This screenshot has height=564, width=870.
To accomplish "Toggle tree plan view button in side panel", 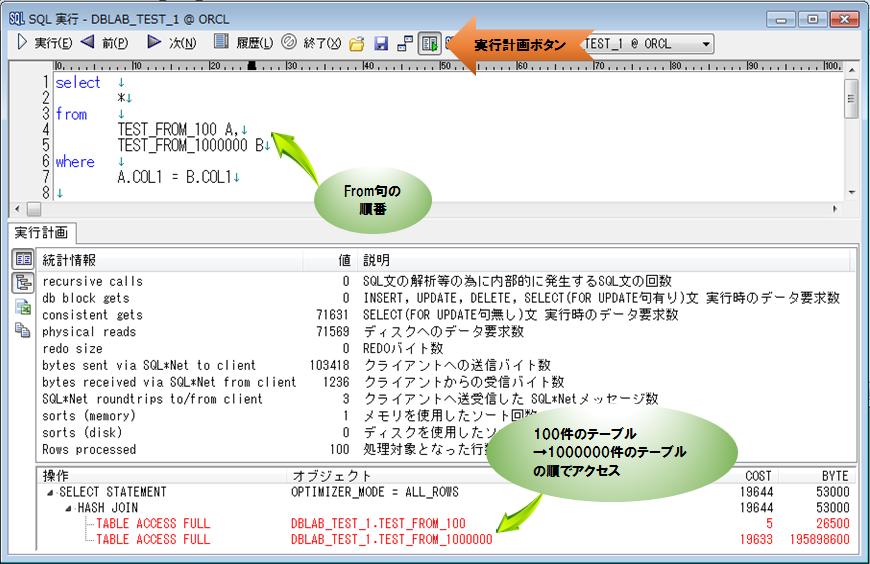I will pos(22,284).
